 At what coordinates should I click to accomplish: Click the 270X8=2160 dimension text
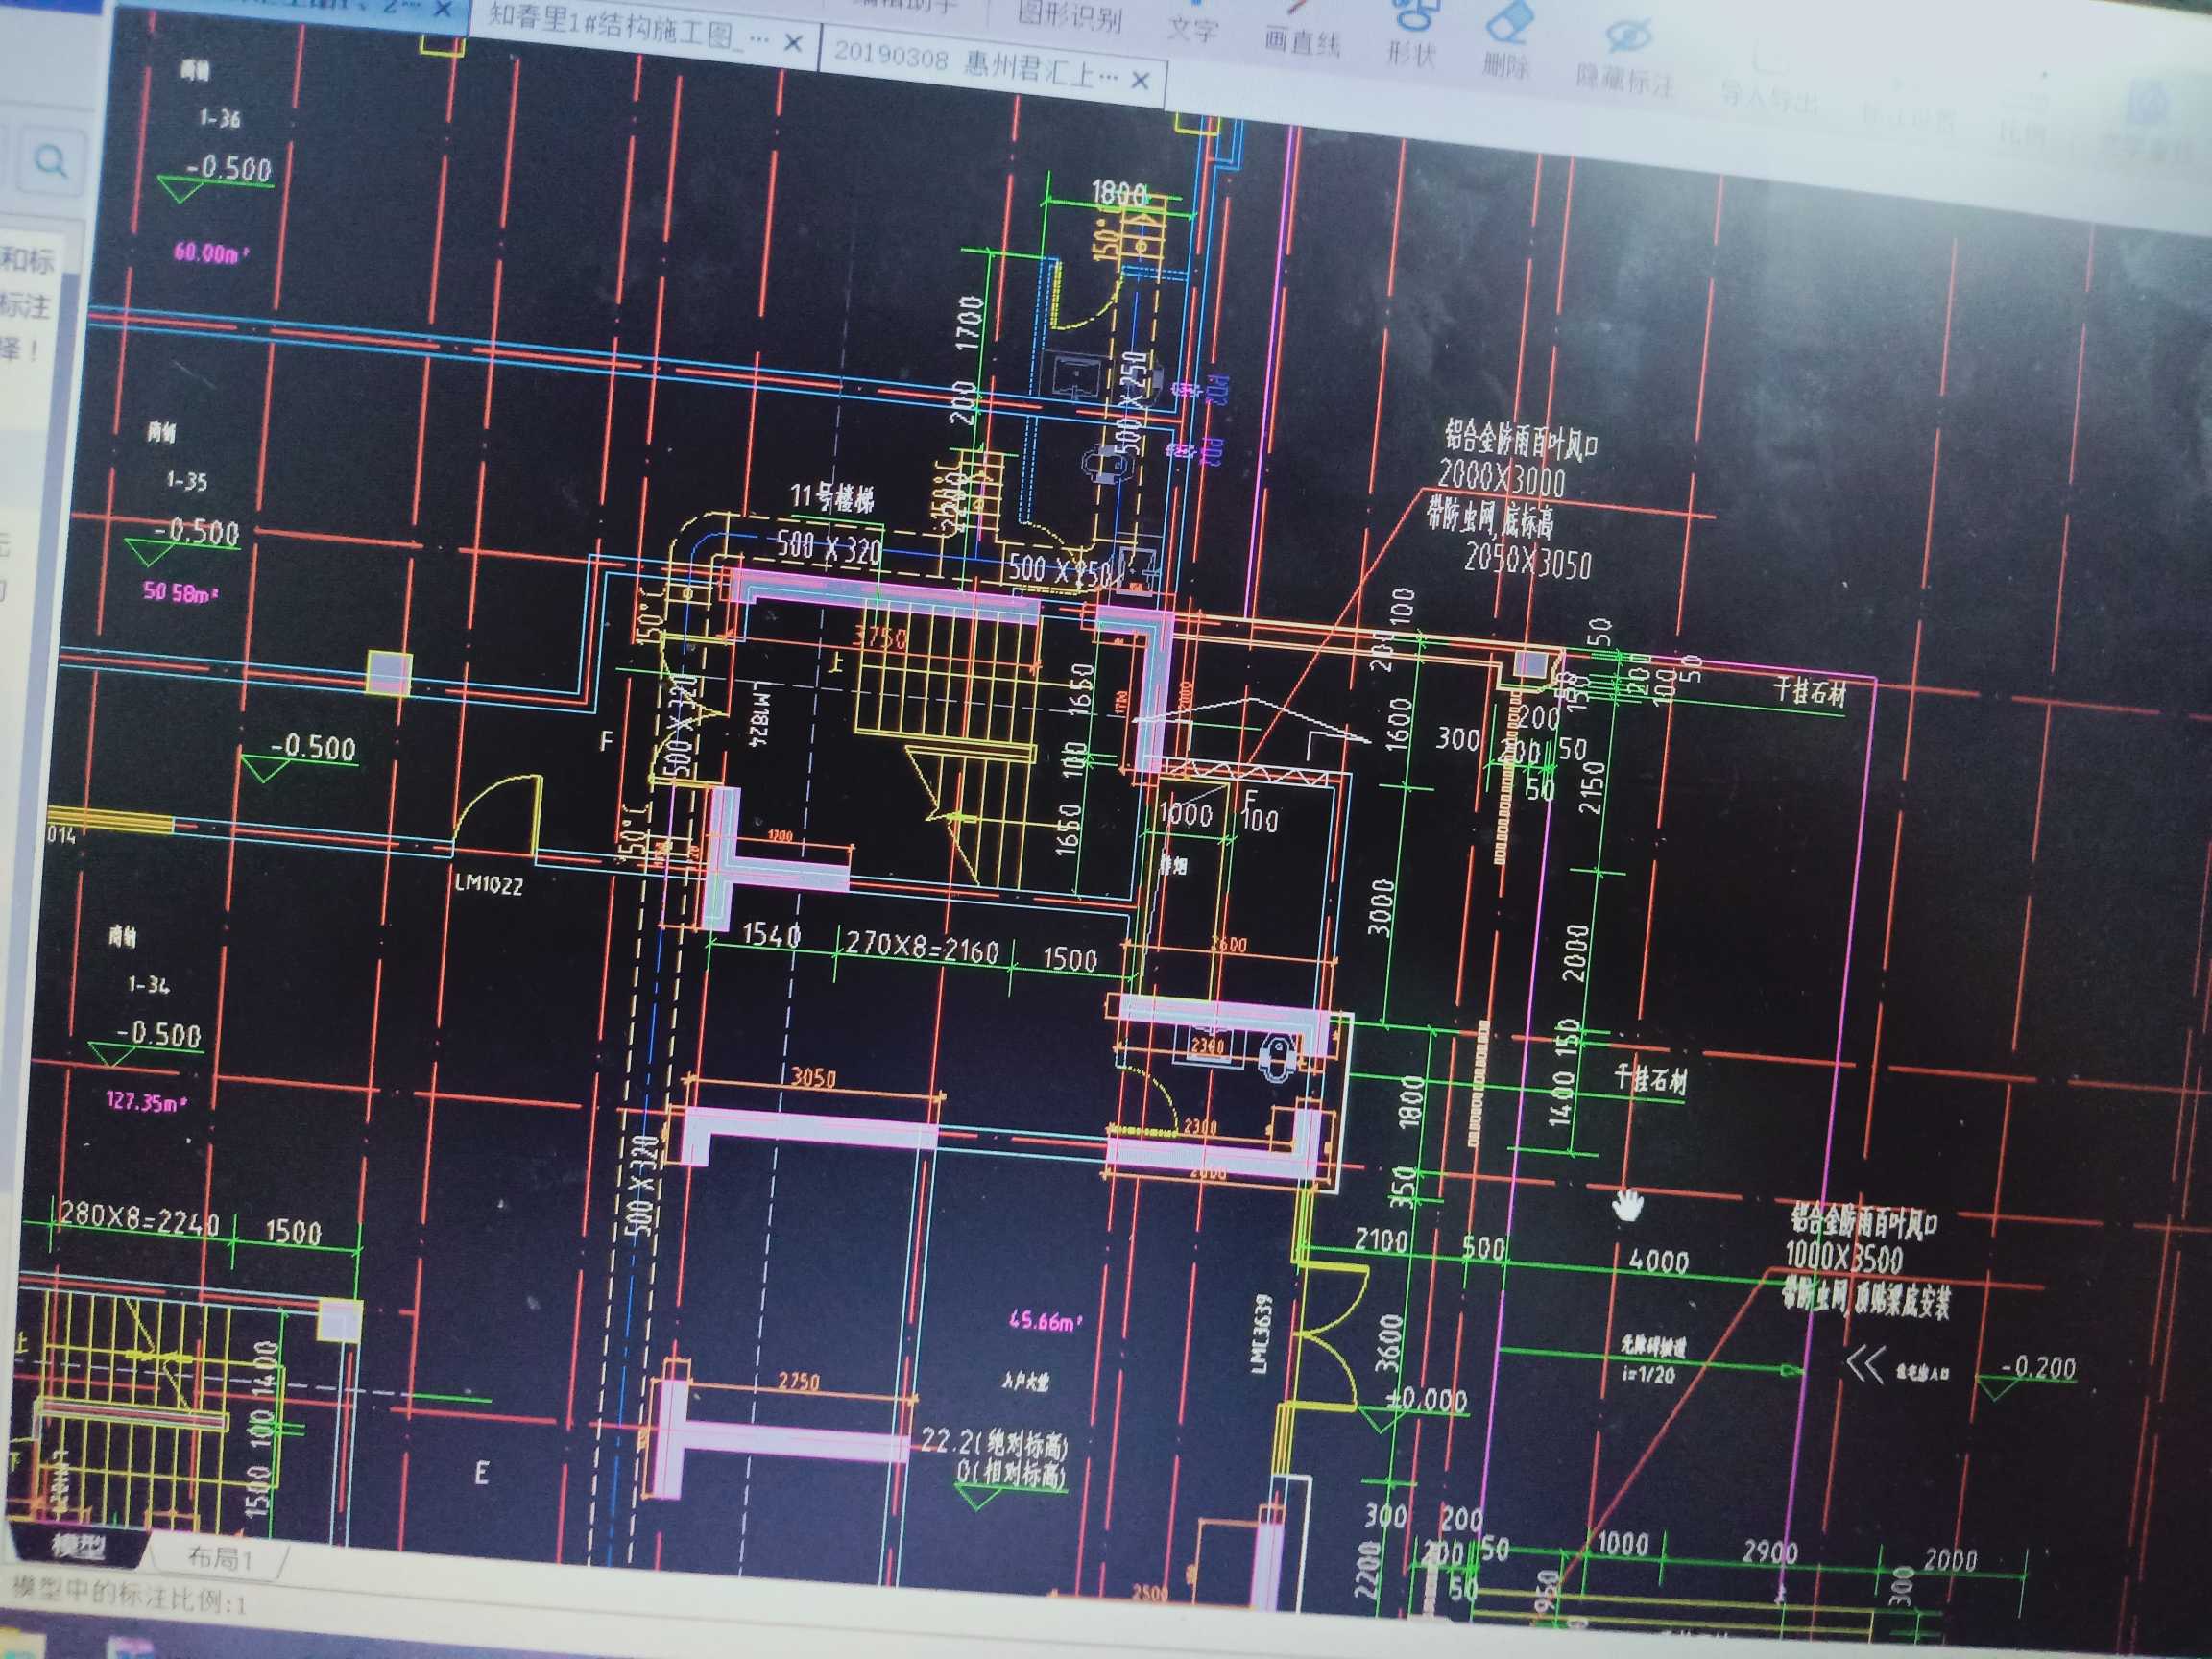(x=921, y=947)
